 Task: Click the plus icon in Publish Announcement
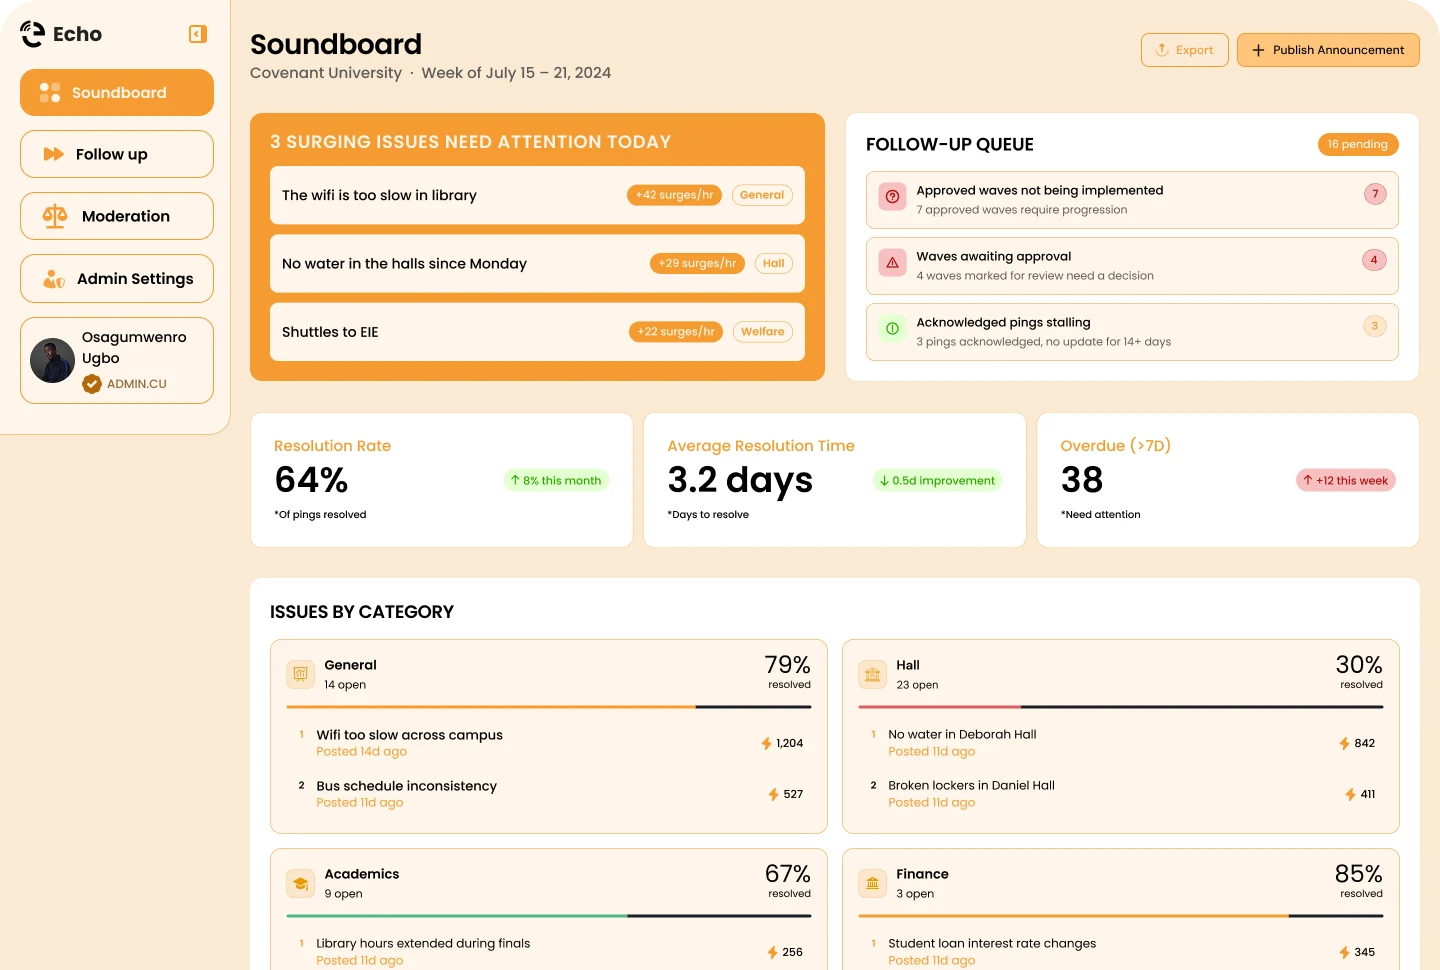tap(1258, 50)
